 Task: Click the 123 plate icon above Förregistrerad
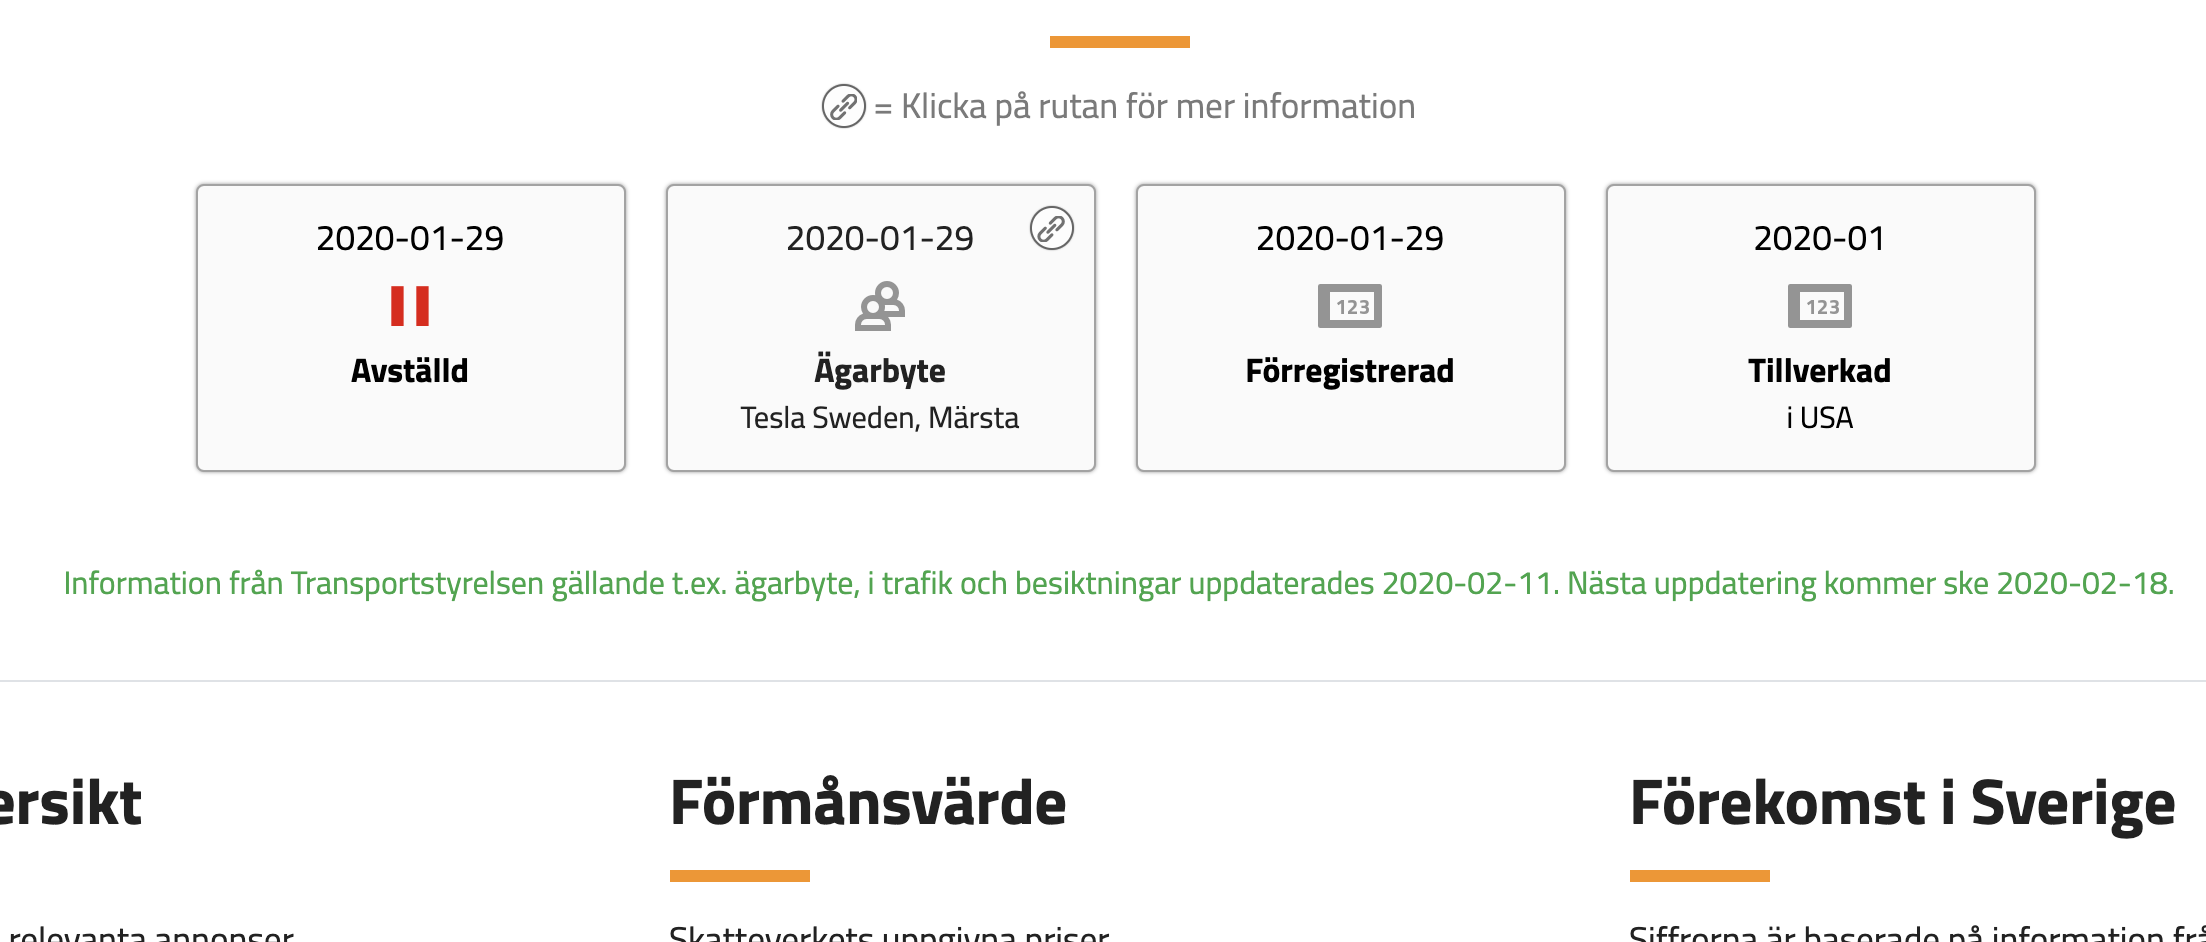(x=1350, y=306)
